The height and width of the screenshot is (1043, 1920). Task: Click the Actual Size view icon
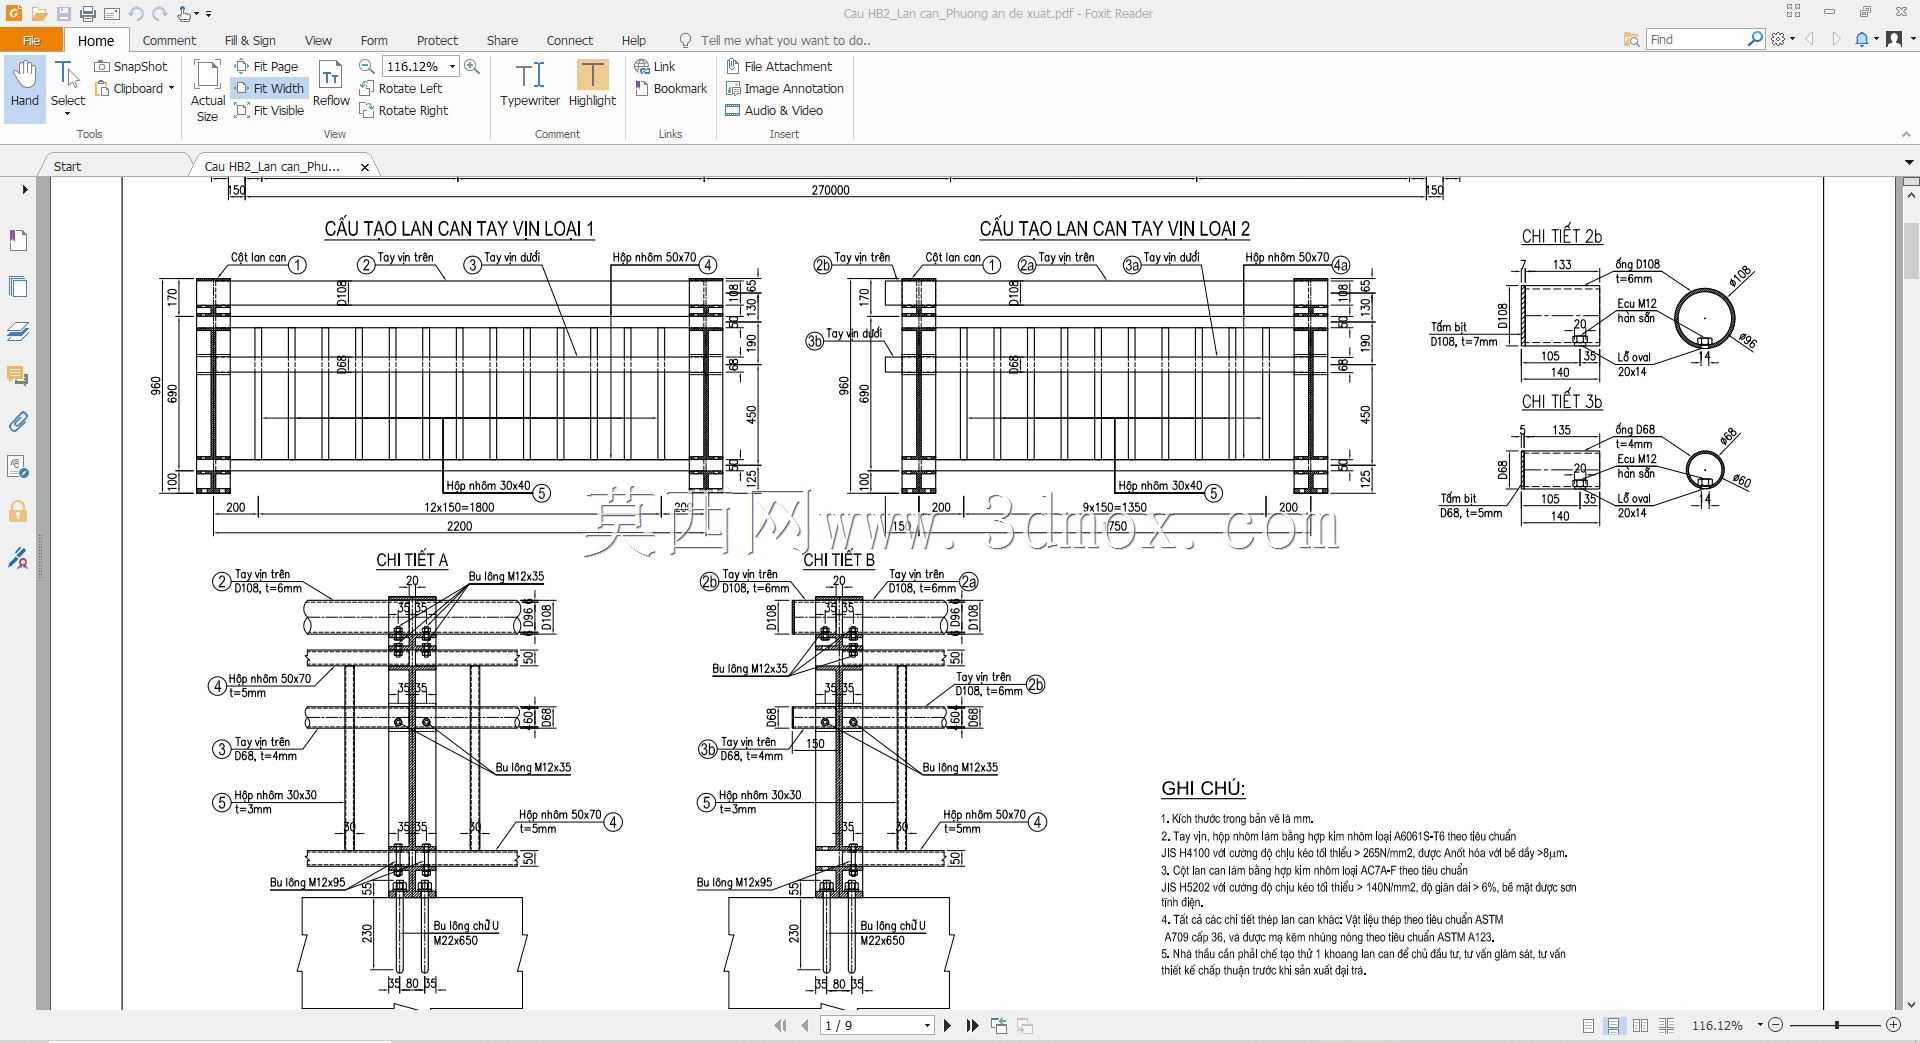point(207,90)
